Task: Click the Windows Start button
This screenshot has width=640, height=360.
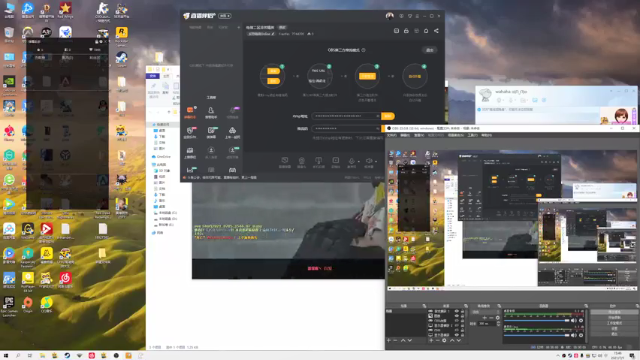Action: point(6,356)
